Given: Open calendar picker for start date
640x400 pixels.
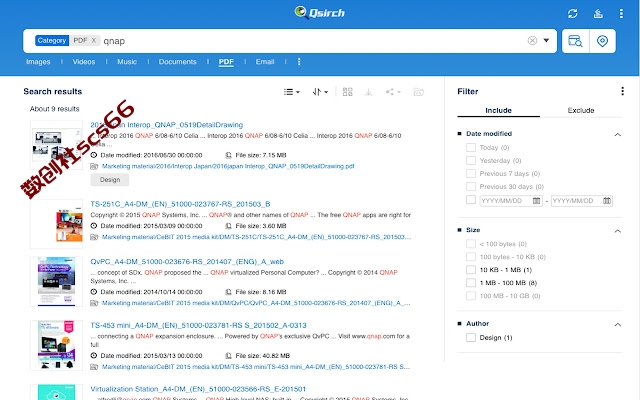Looking at the screenshot, I should 536,201.
